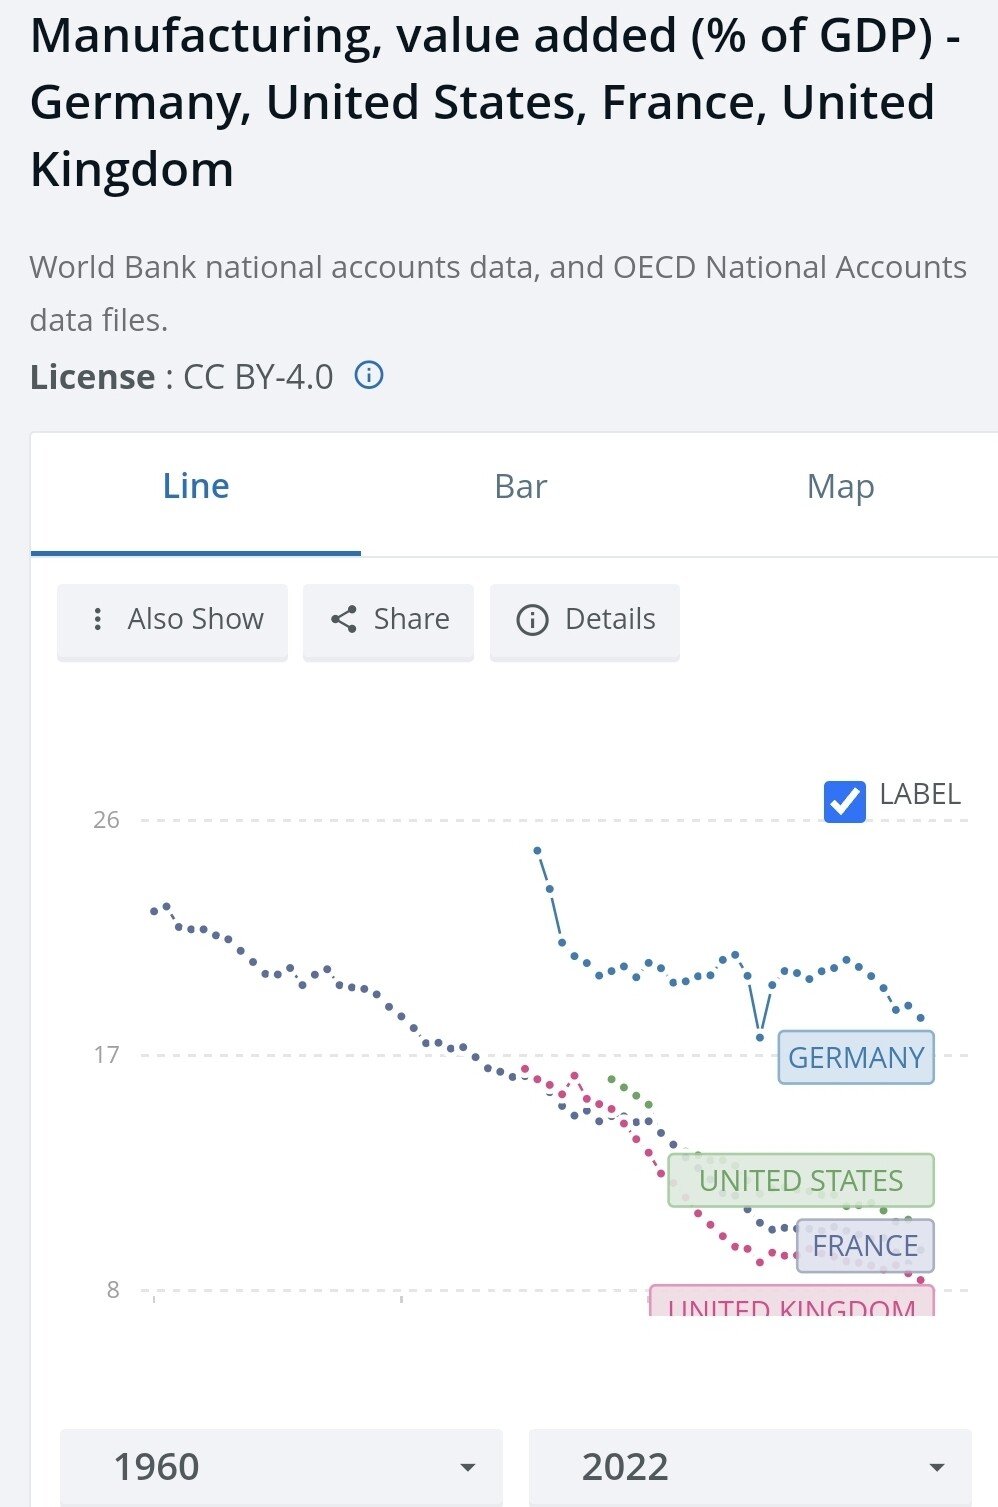This screenshot has height=1507, width=998.
Task: Switch to the Bar chart tab
Action: (x=519, y=487)
